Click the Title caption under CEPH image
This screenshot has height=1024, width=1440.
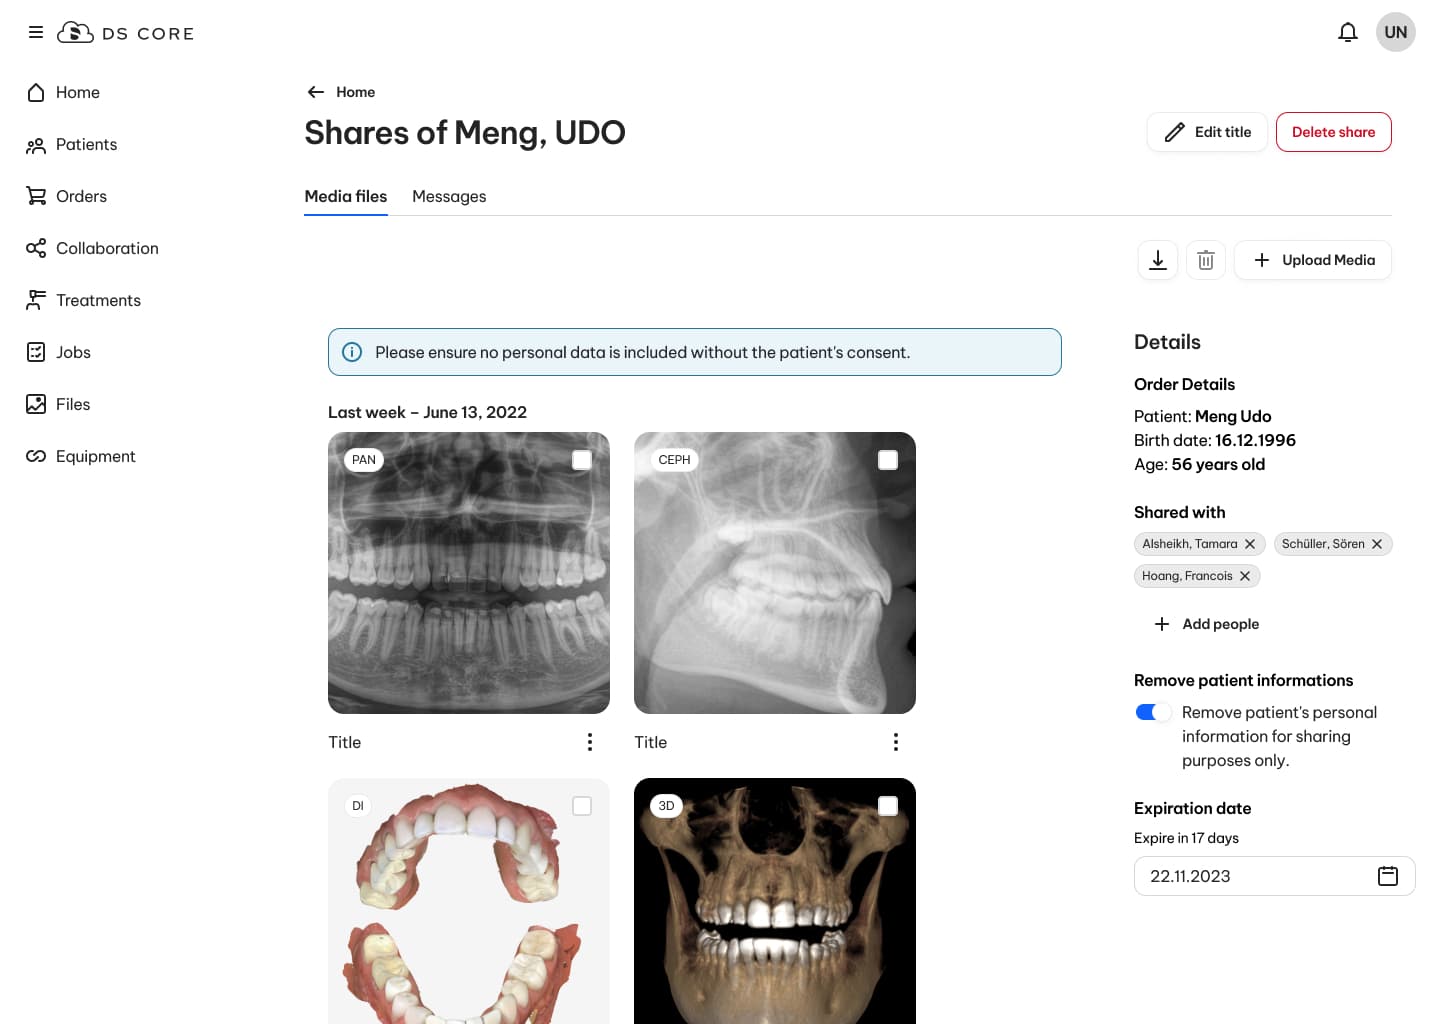point(651,742)
